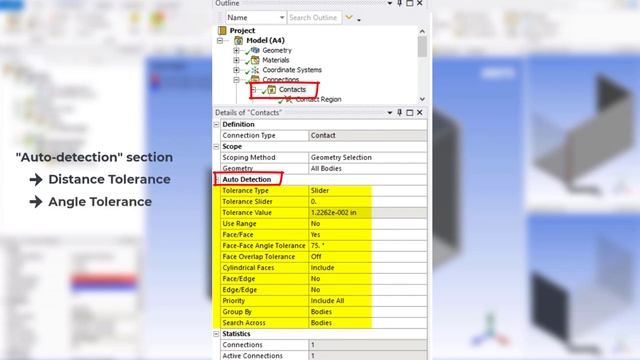Toggle Face/Face value "Yes"

tap(368, 235)
